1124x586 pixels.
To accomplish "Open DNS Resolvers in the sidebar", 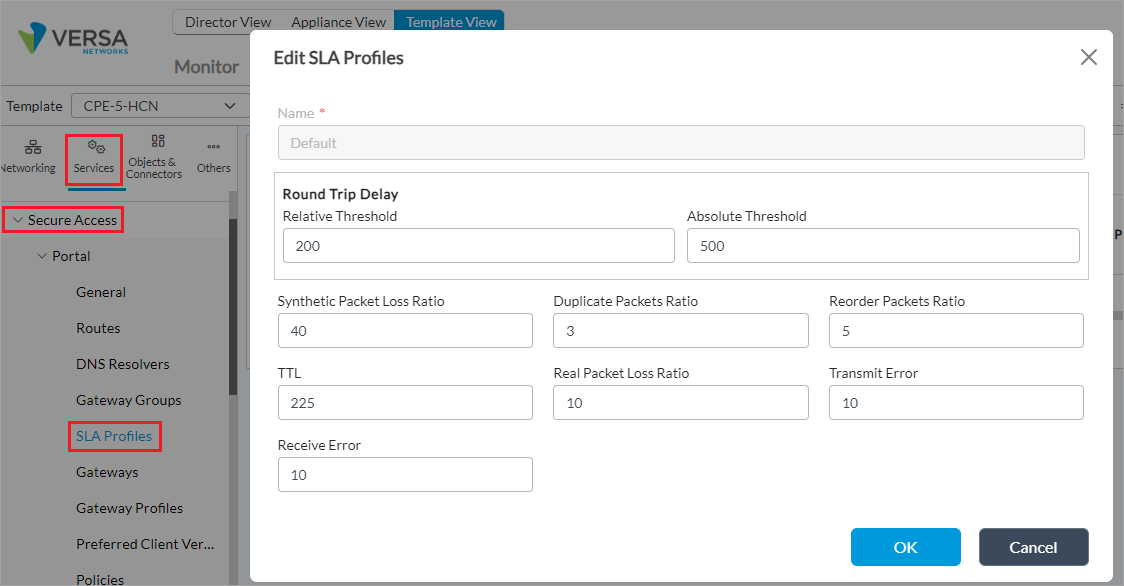I will (123, 364).
